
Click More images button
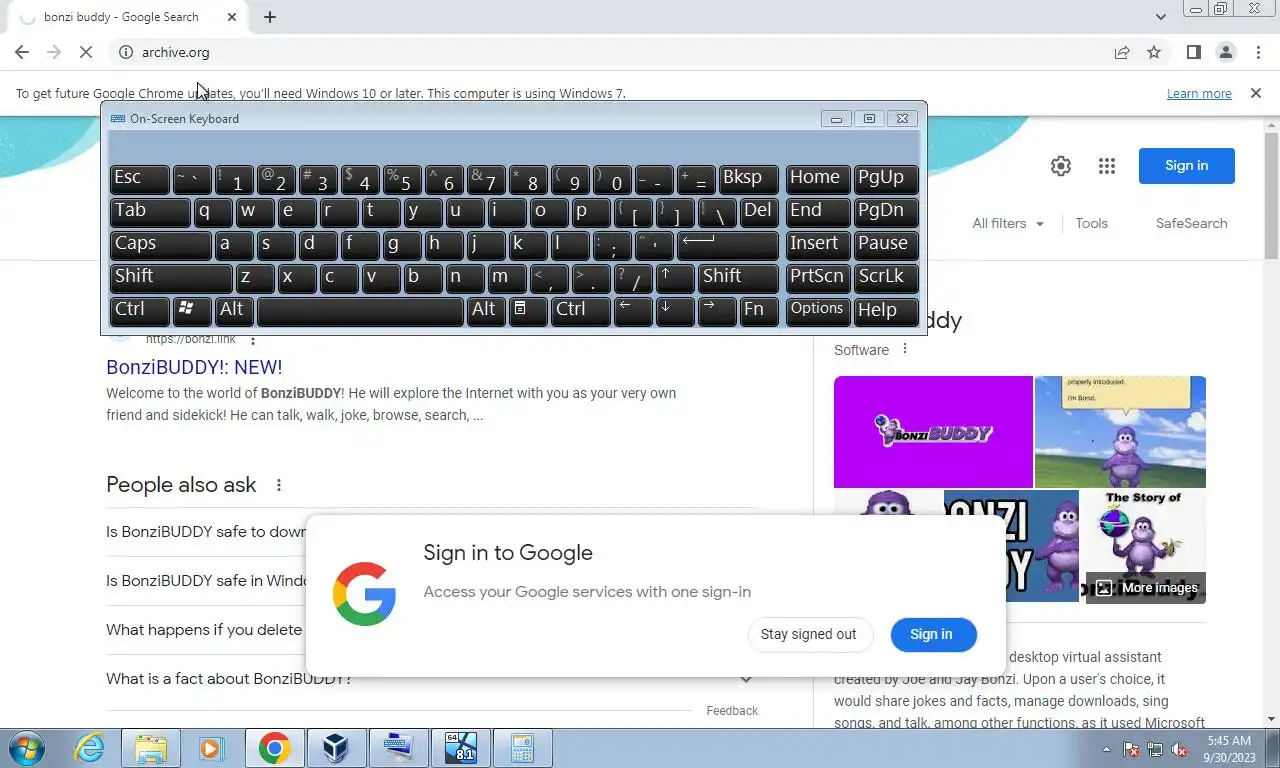coord(1146,588)
